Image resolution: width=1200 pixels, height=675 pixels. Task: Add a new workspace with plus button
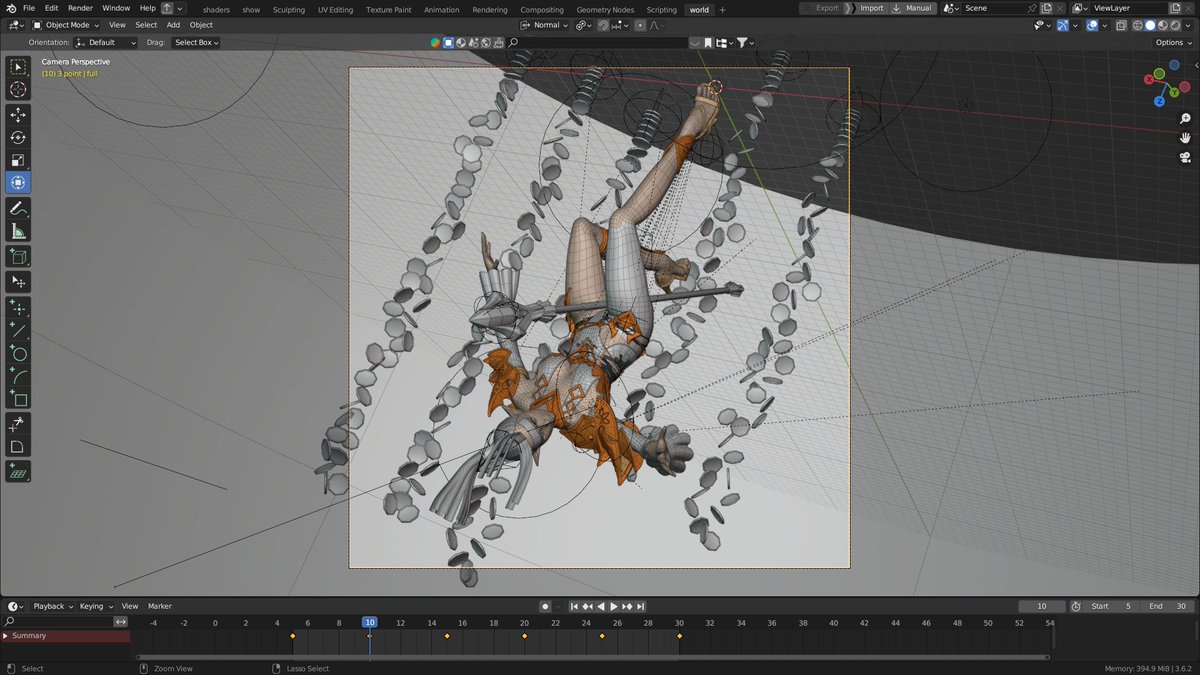(723, 9)
